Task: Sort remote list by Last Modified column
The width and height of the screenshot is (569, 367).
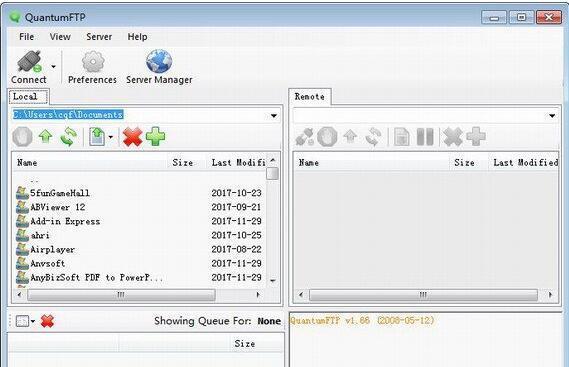Action: (525, 163)
